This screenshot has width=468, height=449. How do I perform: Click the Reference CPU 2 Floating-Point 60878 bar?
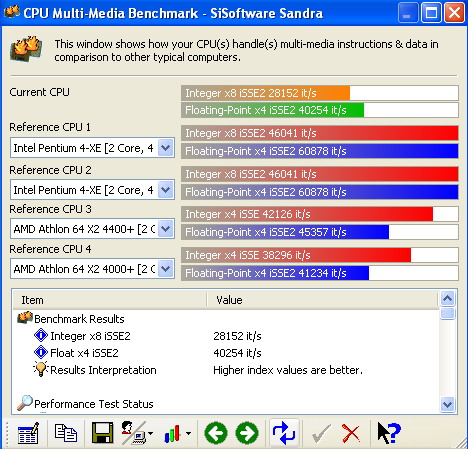click(320, 192)
